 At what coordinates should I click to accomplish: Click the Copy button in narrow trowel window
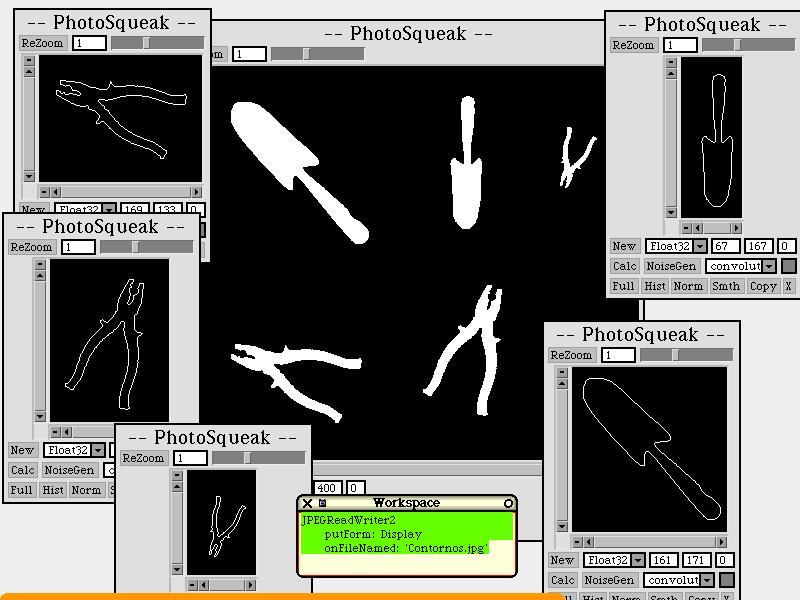point(763,286)
